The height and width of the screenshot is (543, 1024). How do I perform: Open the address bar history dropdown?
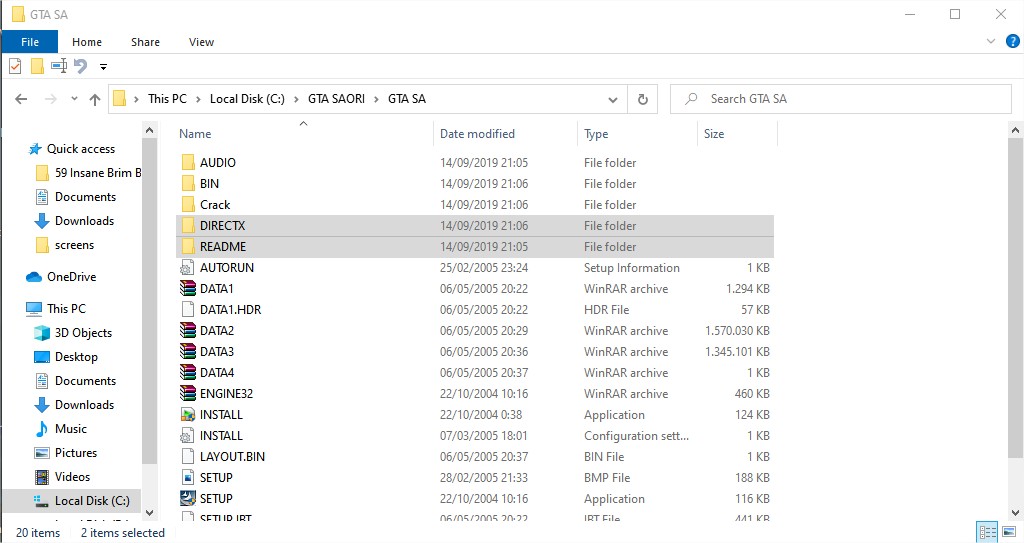coord(613,99)
